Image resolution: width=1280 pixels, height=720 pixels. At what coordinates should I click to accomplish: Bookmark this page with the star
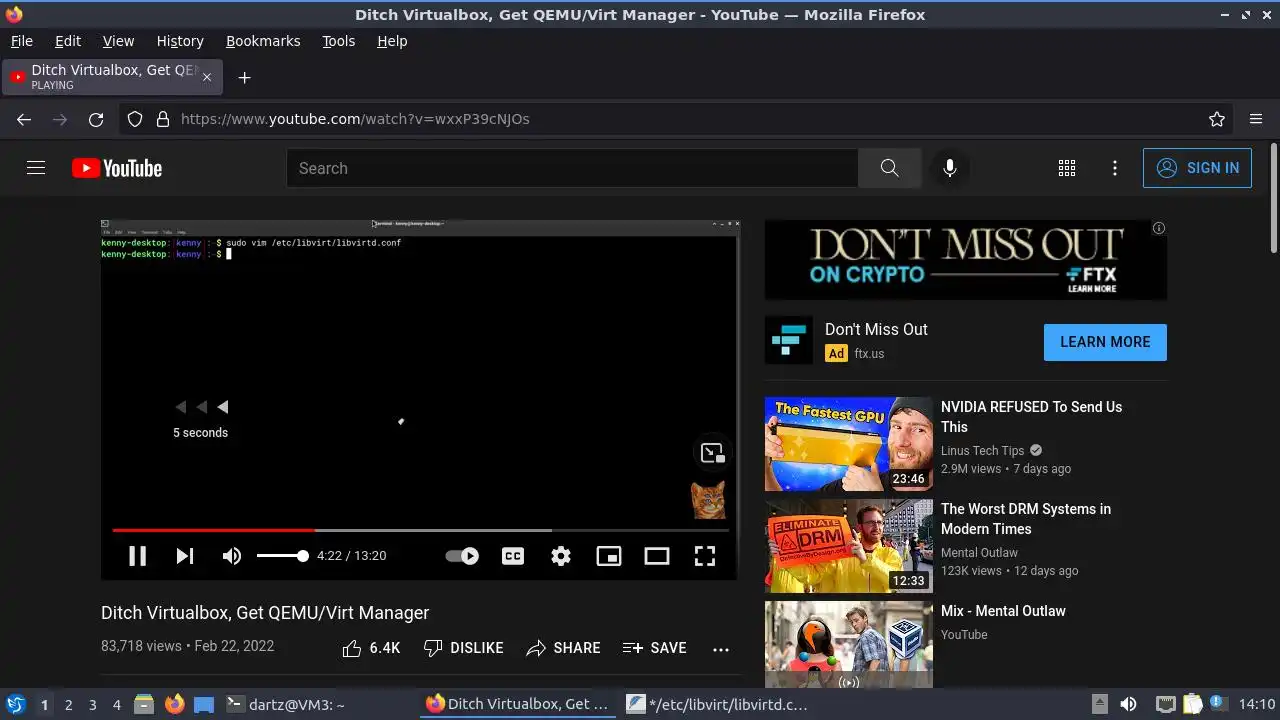click(1217, 119)
